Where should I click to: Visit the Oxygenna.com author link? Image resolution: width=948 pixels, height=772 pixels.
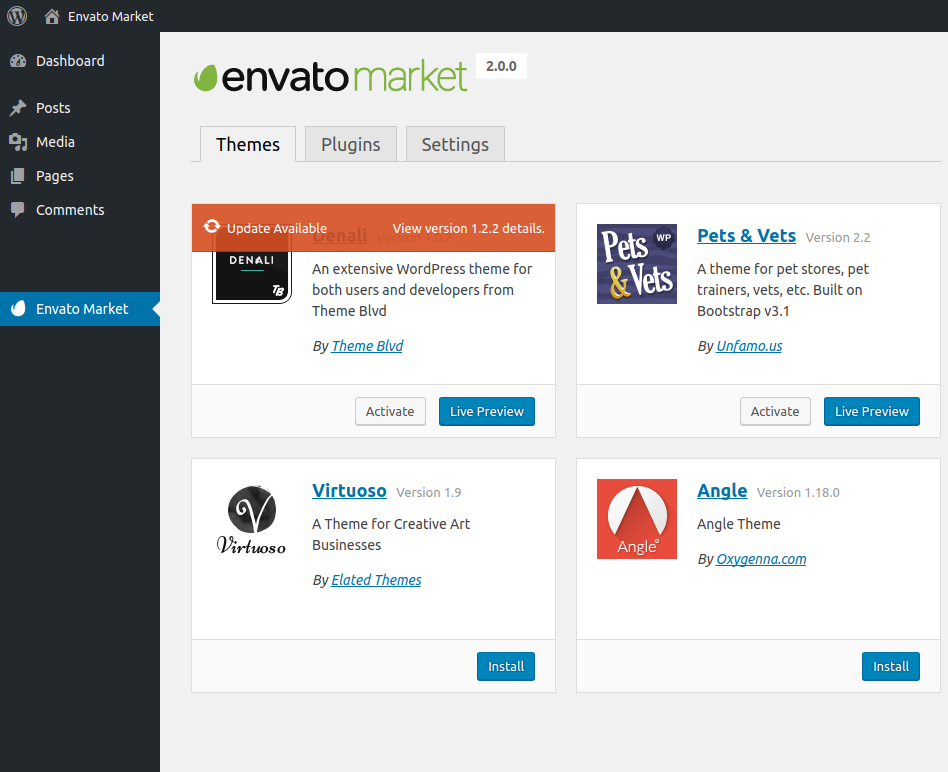[x=761, y=559]
